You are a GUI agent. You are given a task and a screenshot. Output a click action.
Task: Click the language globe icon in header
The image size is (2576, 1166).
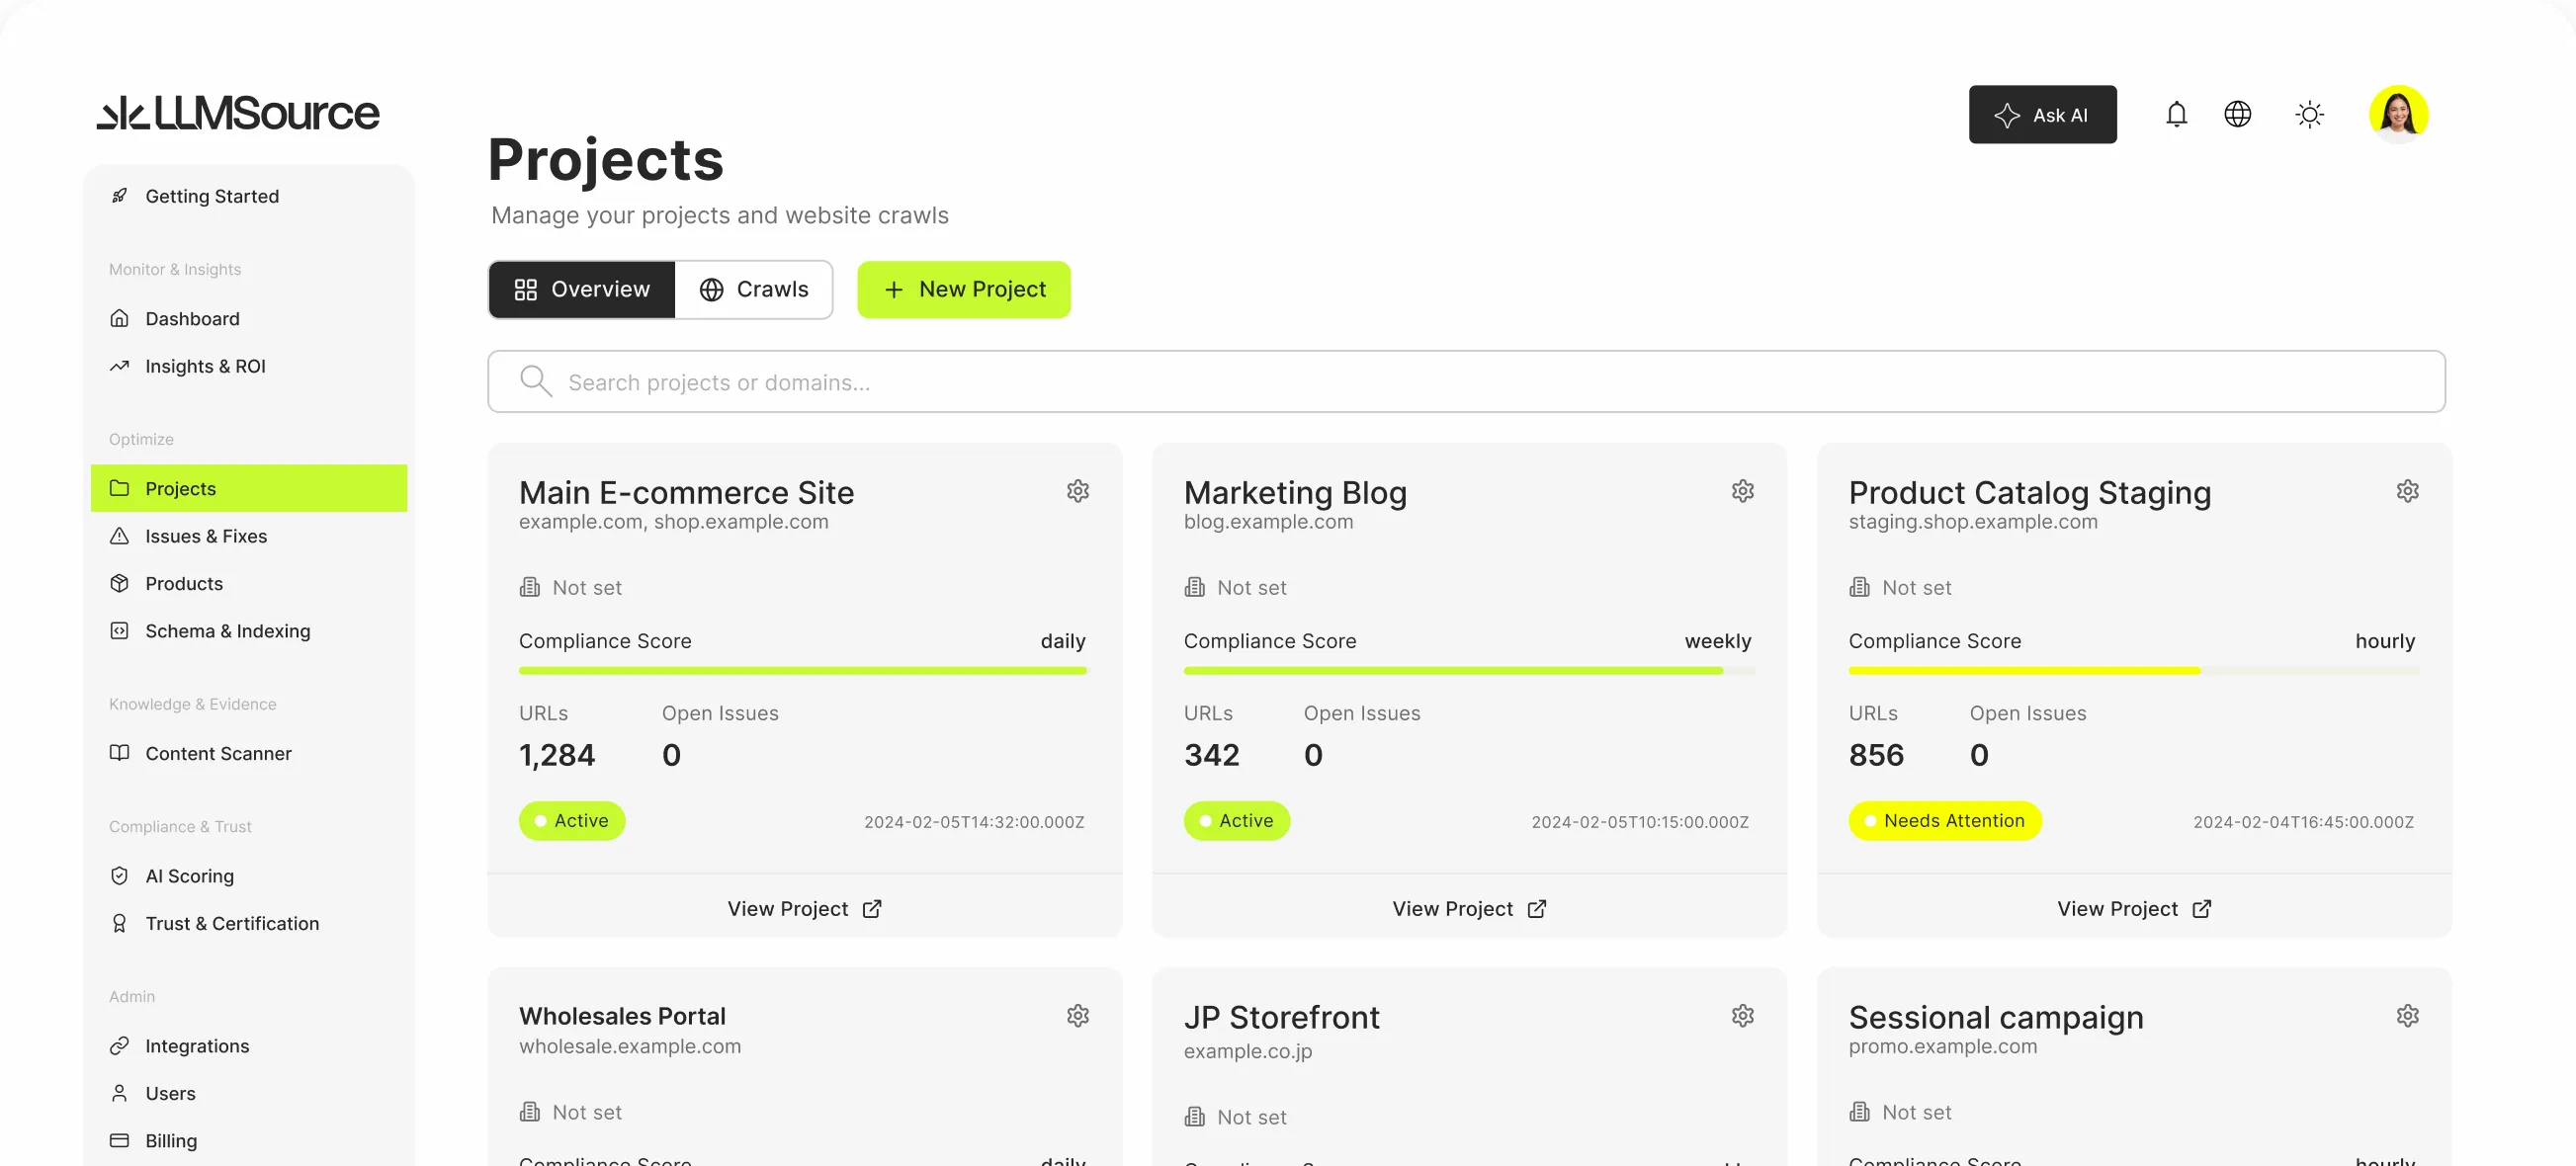tap(2237, 114)
